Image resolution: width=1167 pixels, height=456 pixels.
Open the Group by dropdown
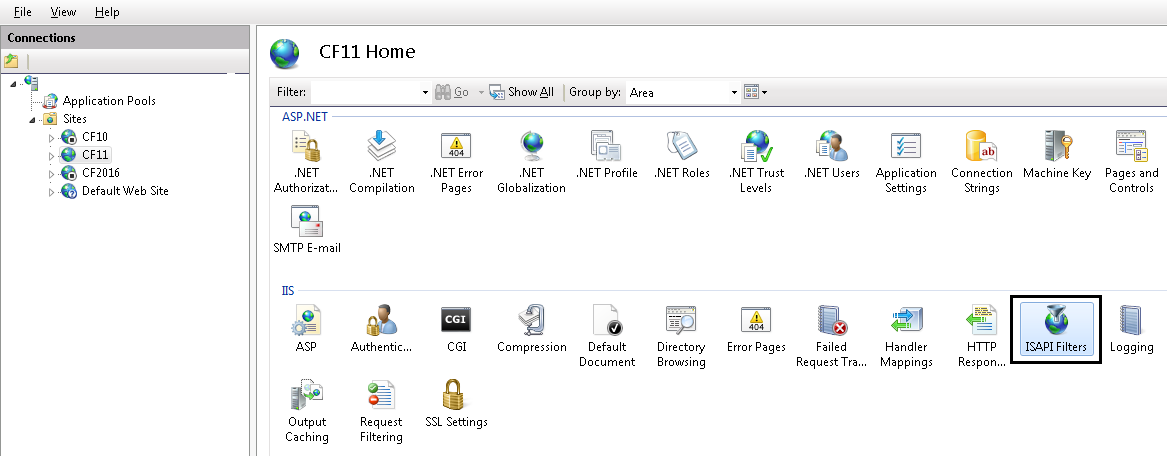point(734,92)
